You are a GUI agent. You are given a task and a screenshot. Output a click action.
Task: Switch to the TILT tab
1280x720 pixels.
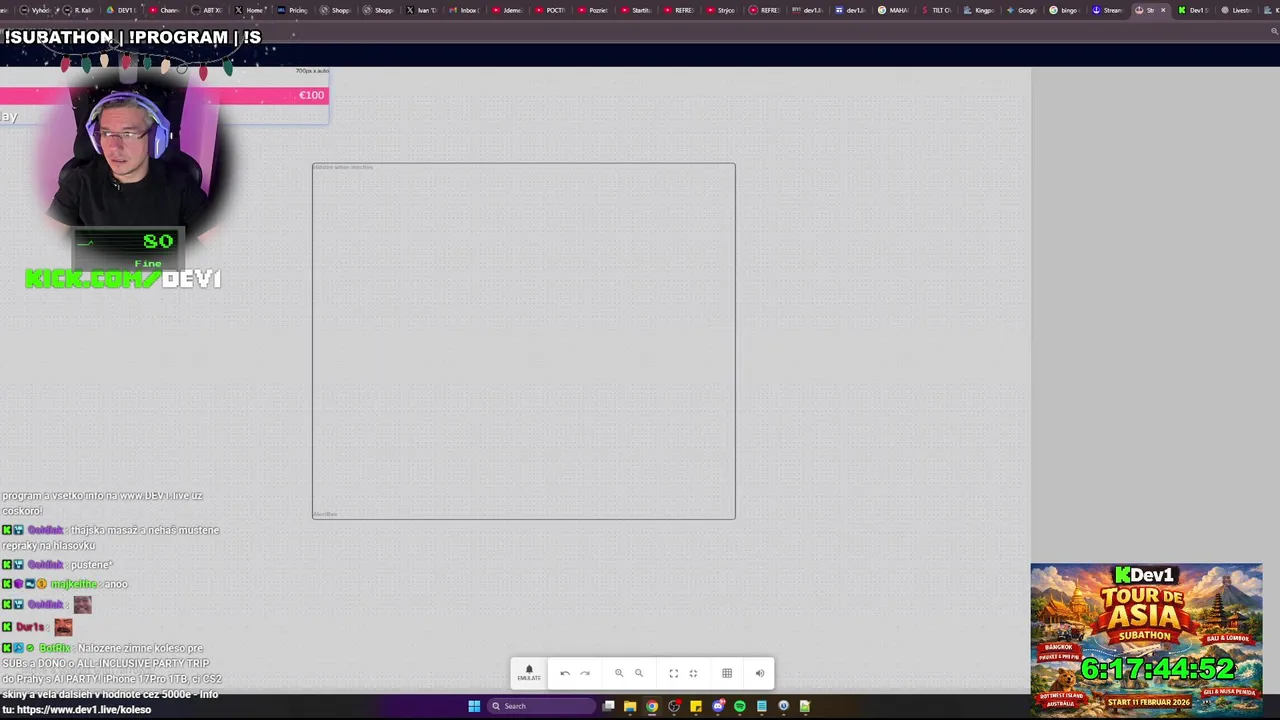click(x=937, y=10)
